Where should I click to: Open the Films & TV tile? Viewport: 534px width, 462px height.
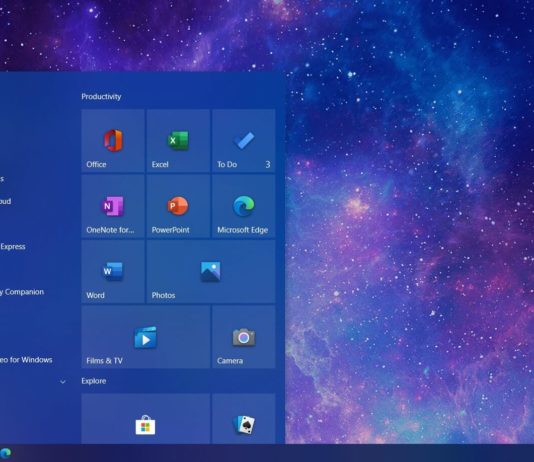[x=145, y=337]
